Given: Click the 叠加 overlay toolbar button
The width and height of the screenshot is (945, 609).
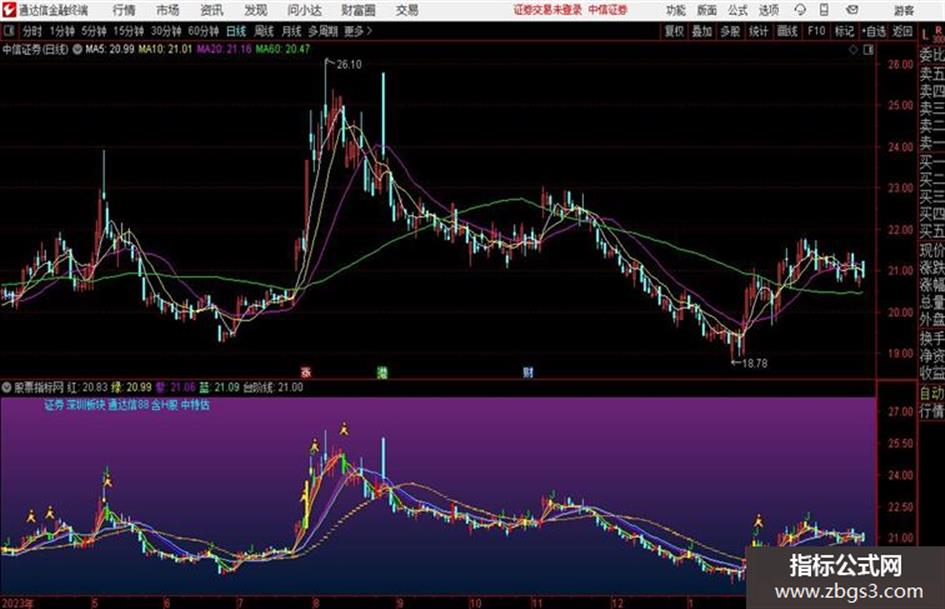Looking at the screenshot, I should point(702,31).
